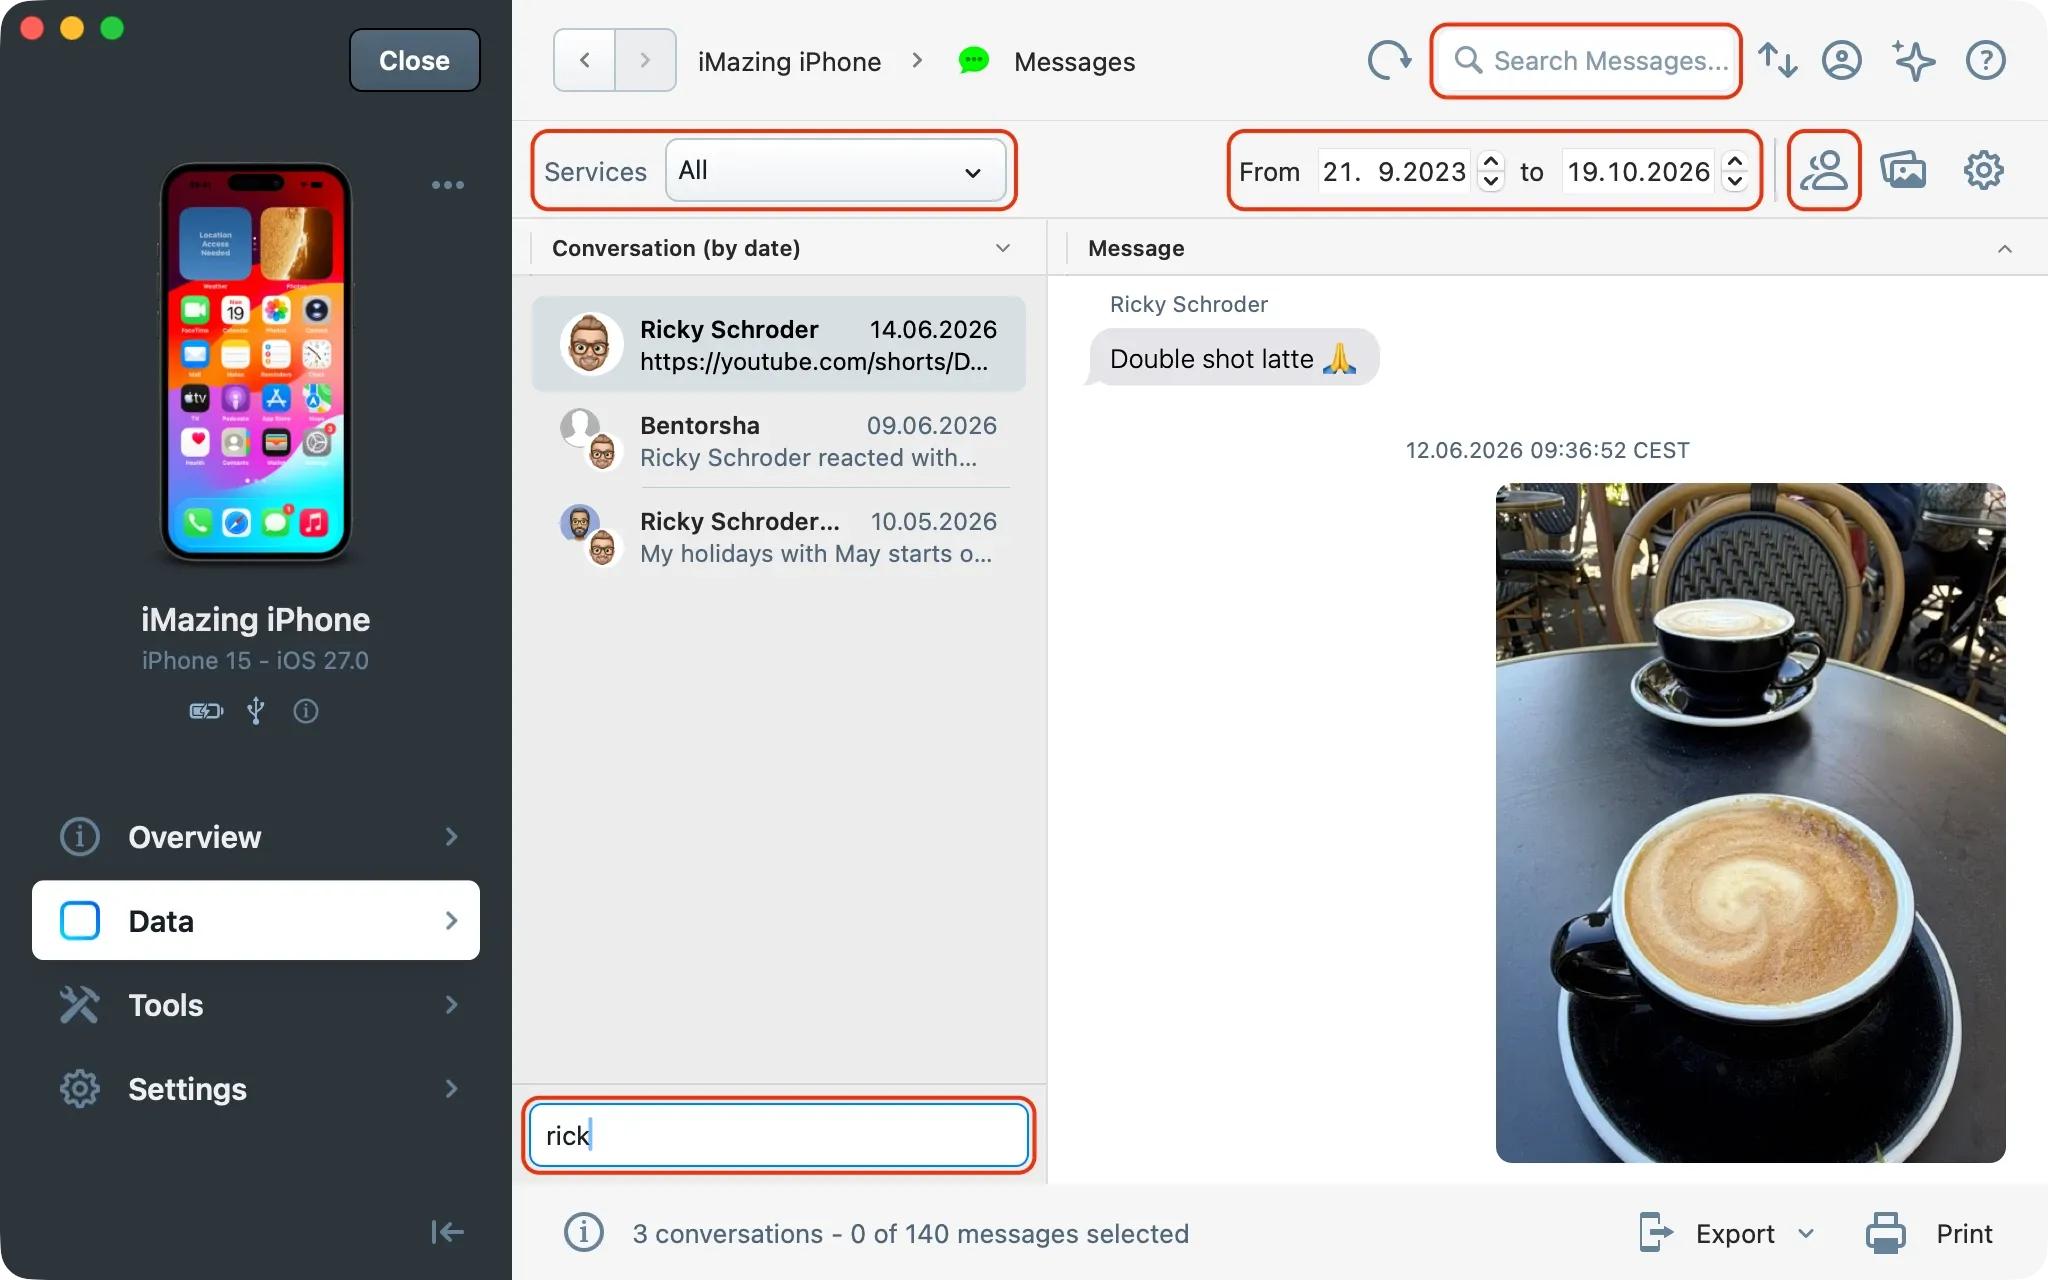Open the Overview sidebar section
Image resolution: width=2048 pixels, height=1280 pixels.
click(x=256, y=837)
